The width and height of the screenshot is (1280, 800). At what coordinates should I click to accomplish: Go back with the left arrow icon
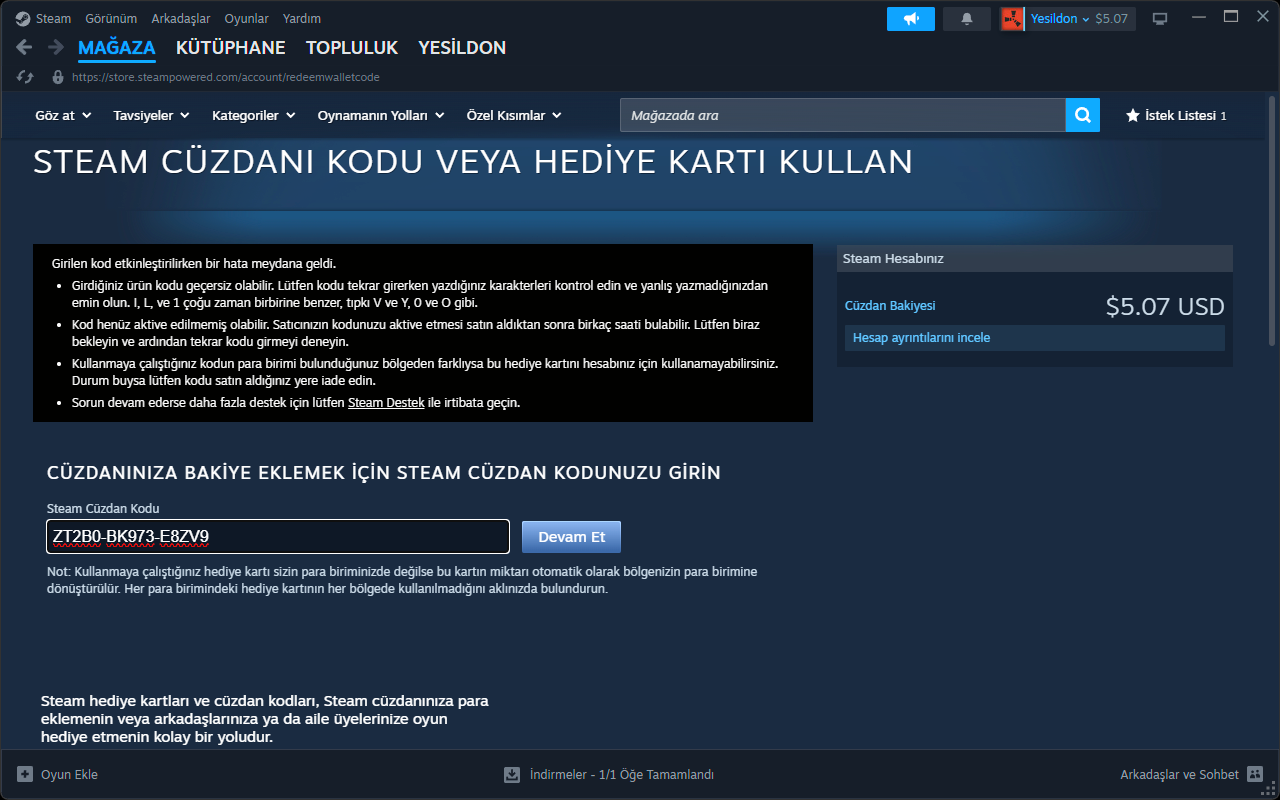click(x=25, y=47)
